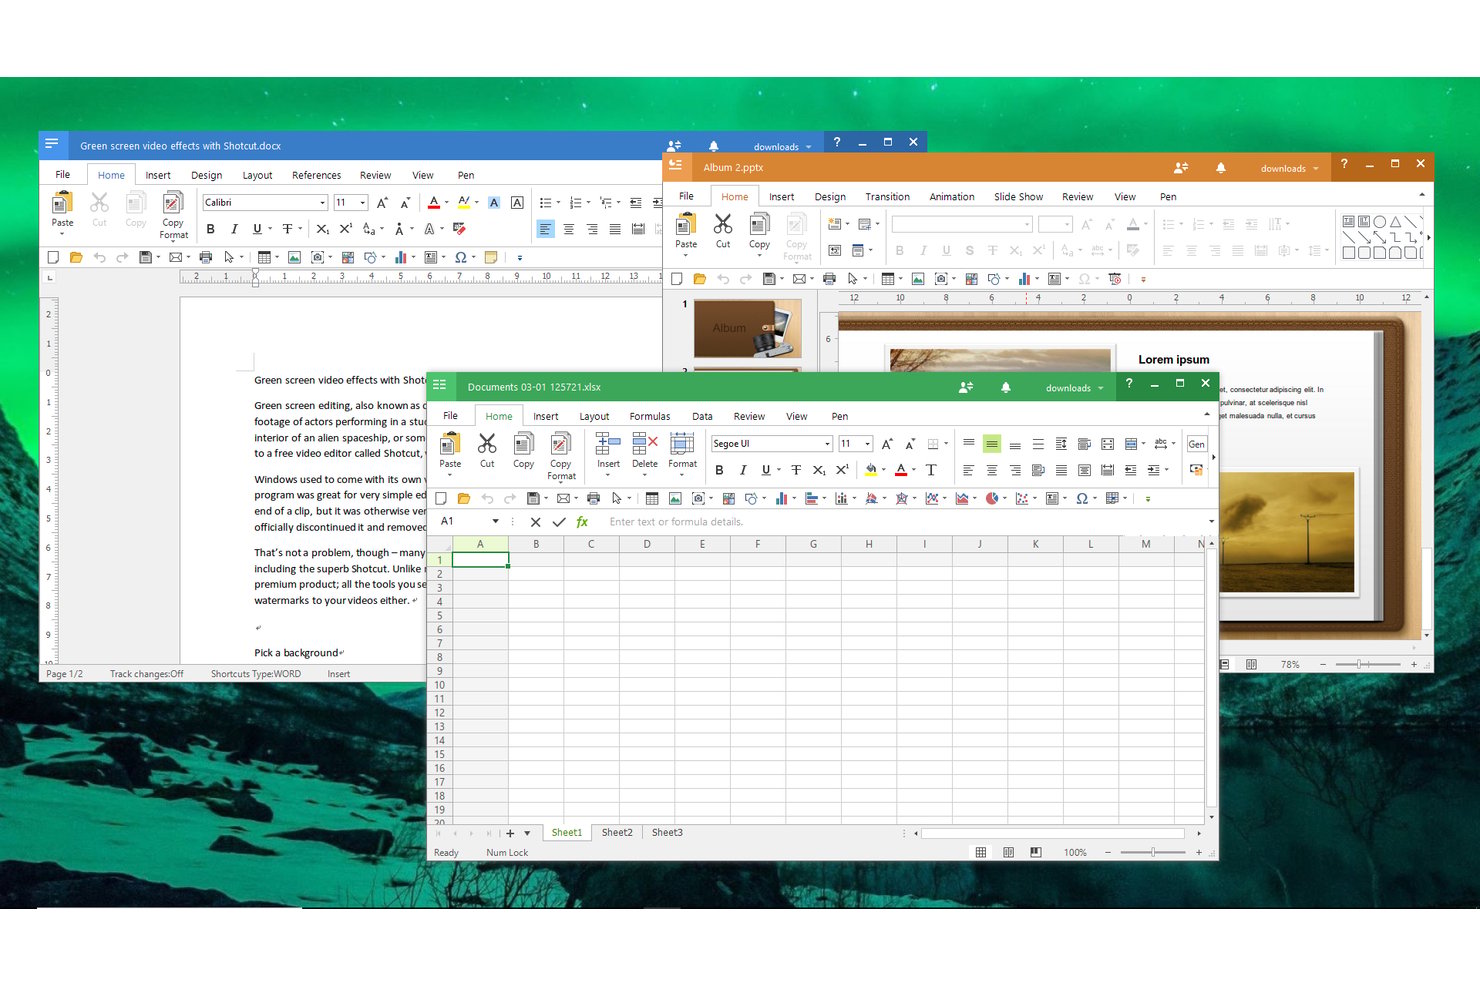Click the font color red A in the spreadsheet

(901, 470)
